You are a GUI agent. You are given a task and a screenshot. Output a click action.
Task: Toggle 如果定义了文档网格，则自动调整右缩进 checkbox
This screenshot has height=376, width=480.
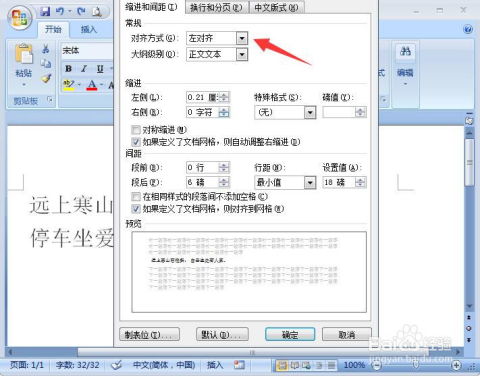[136, 142]
